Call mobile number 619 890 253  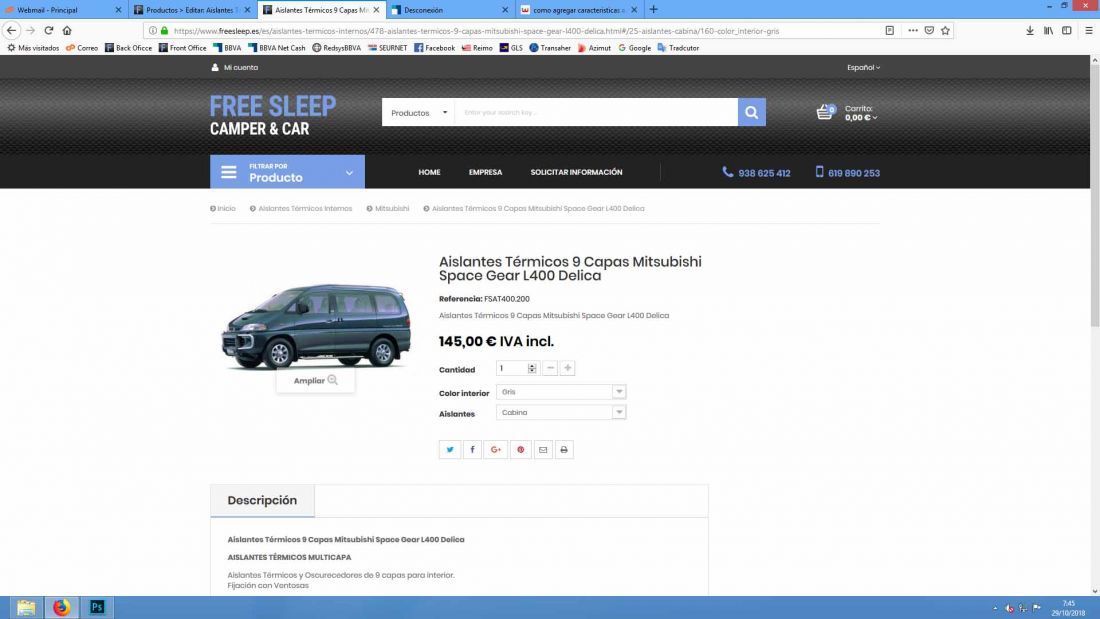click(x=847, y=173)
